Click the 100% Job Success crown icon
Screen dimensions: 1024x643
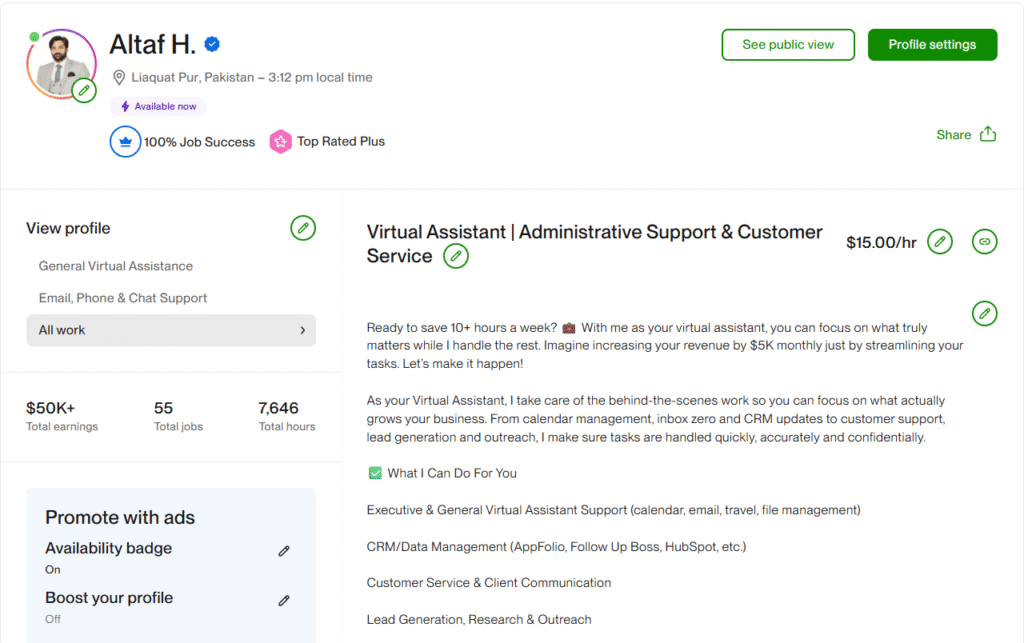125,142
